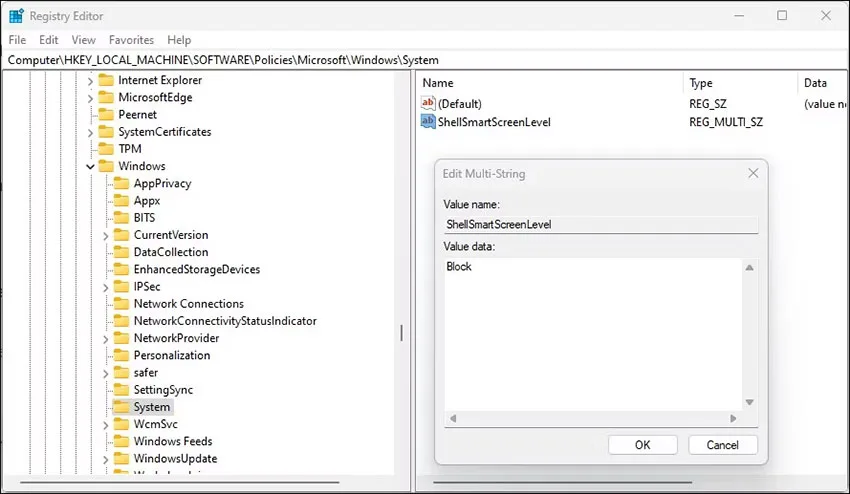Expand the SystemCertificates key
The height and width of the screenshot is (494, 850).
(91, 132)
